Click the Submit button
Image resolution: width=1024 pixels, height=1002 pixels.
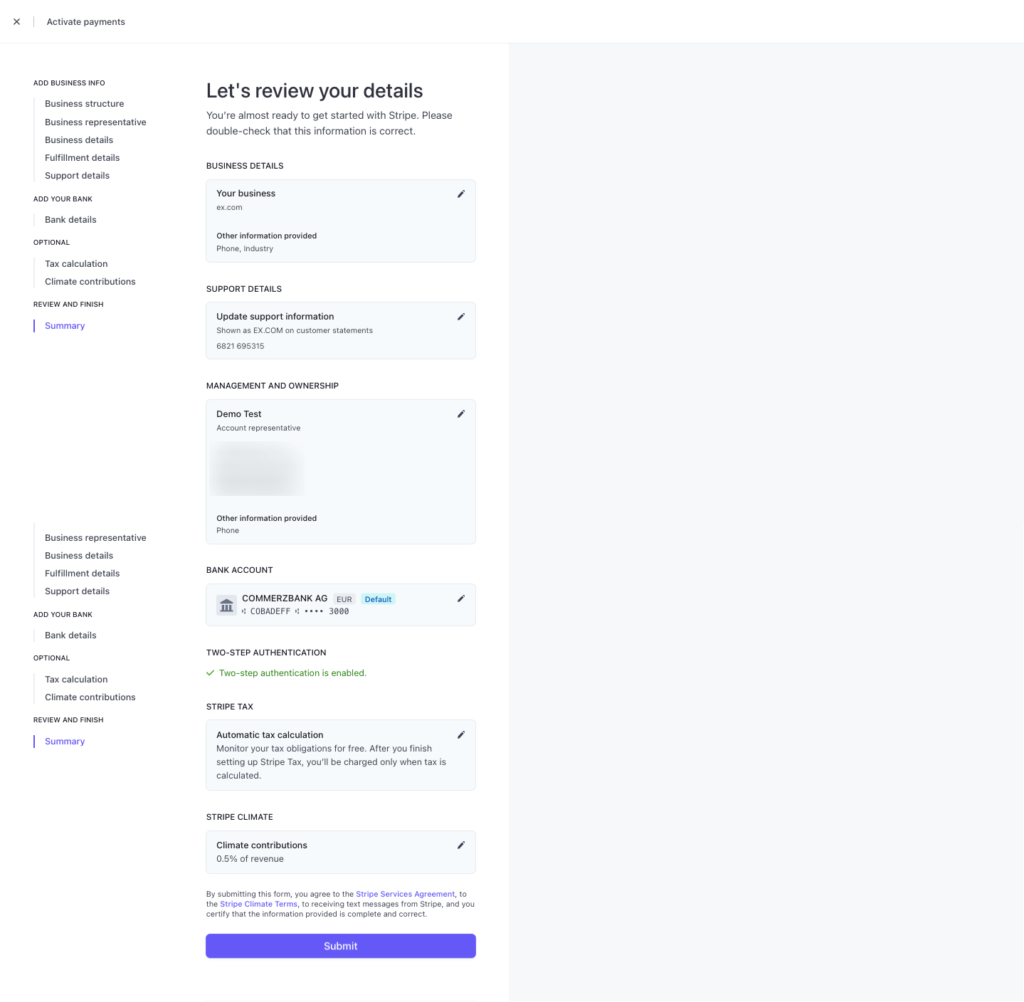[340, 946]
